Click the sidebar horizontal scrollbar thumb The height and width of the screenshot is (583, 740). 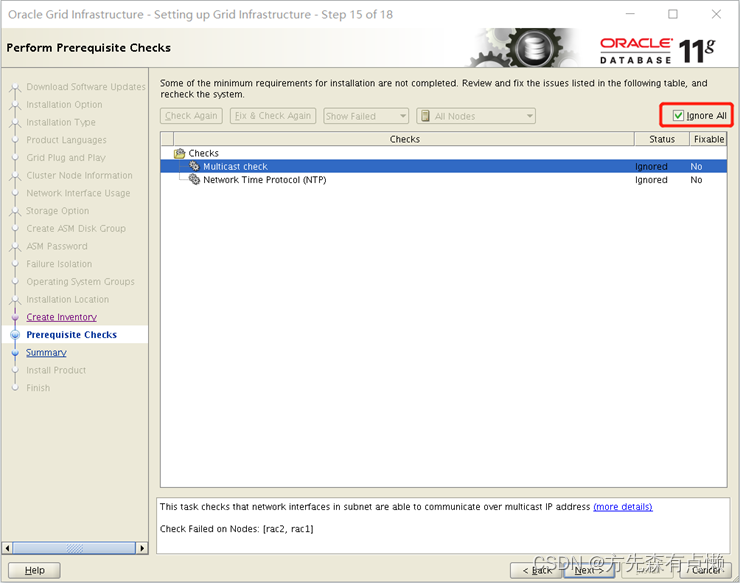point(74,548)
